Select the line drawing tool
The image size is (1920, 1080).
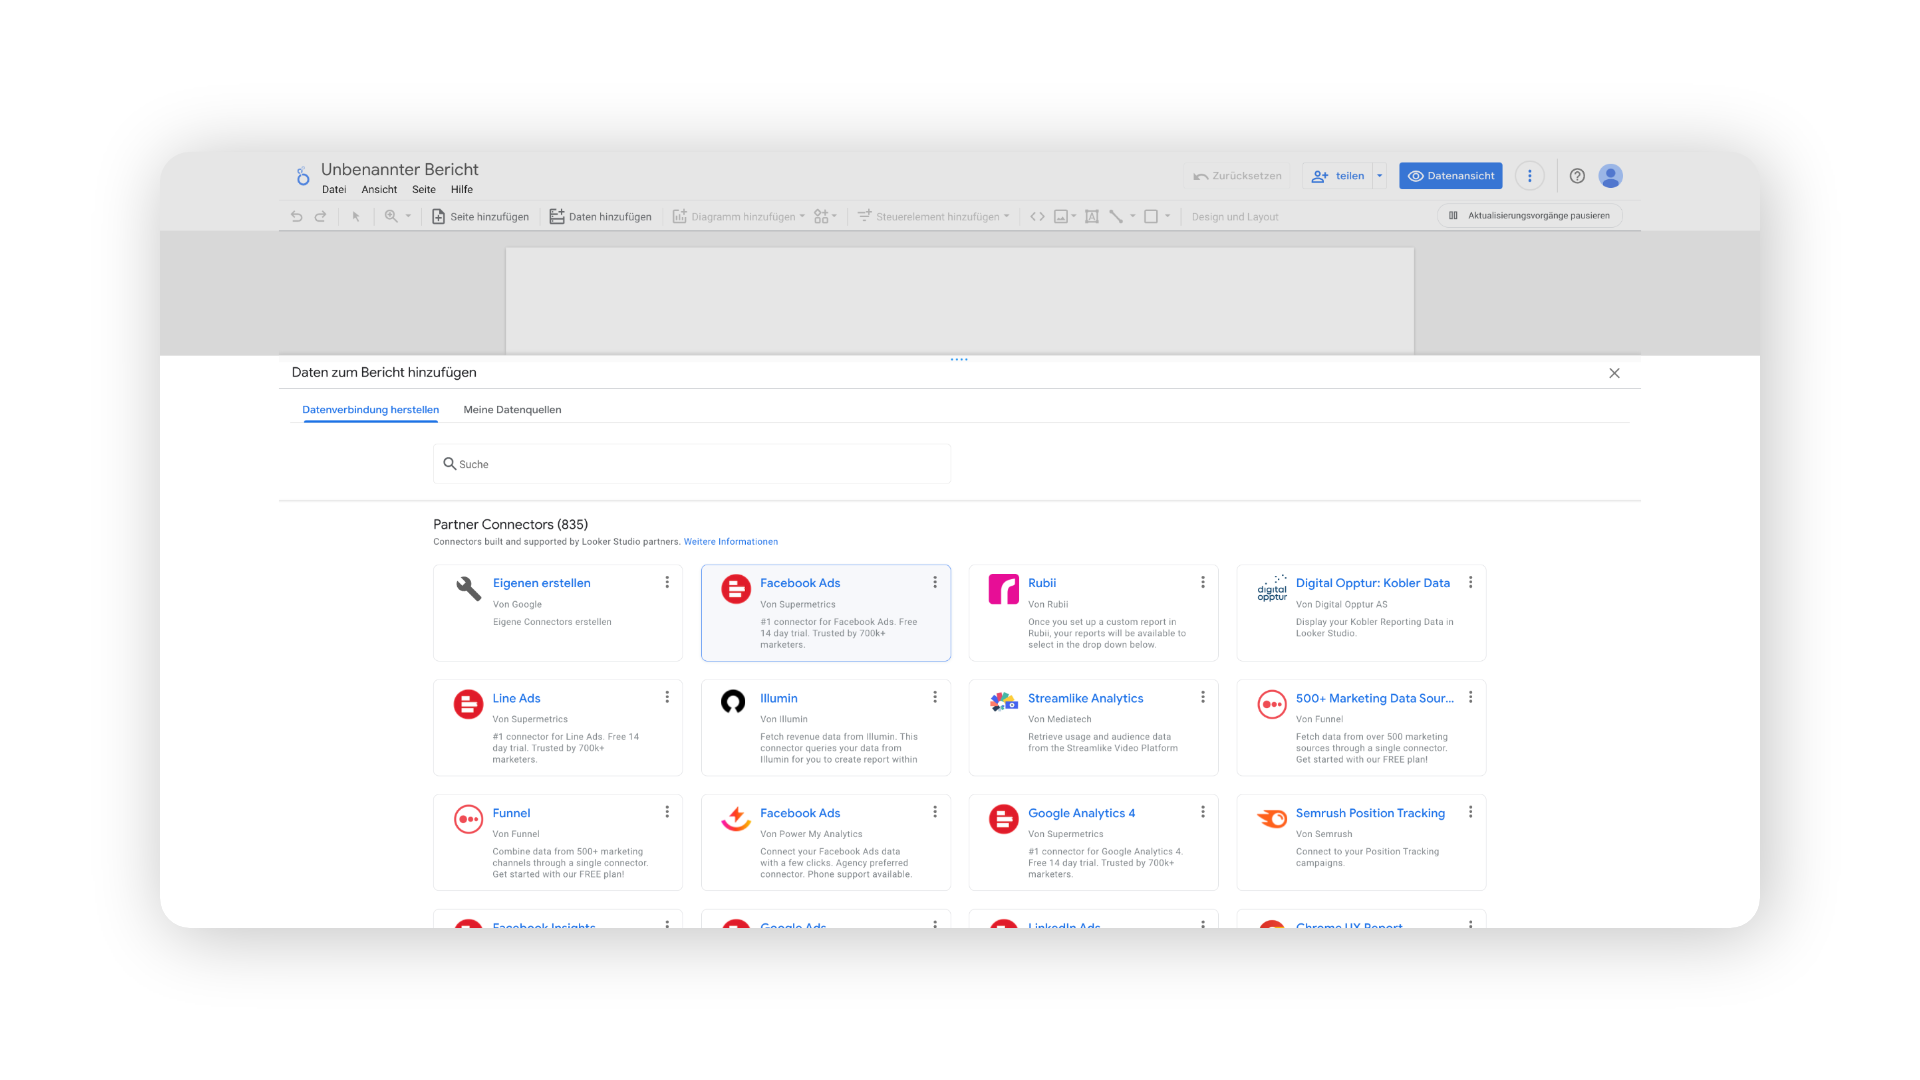click(1116, 216)
